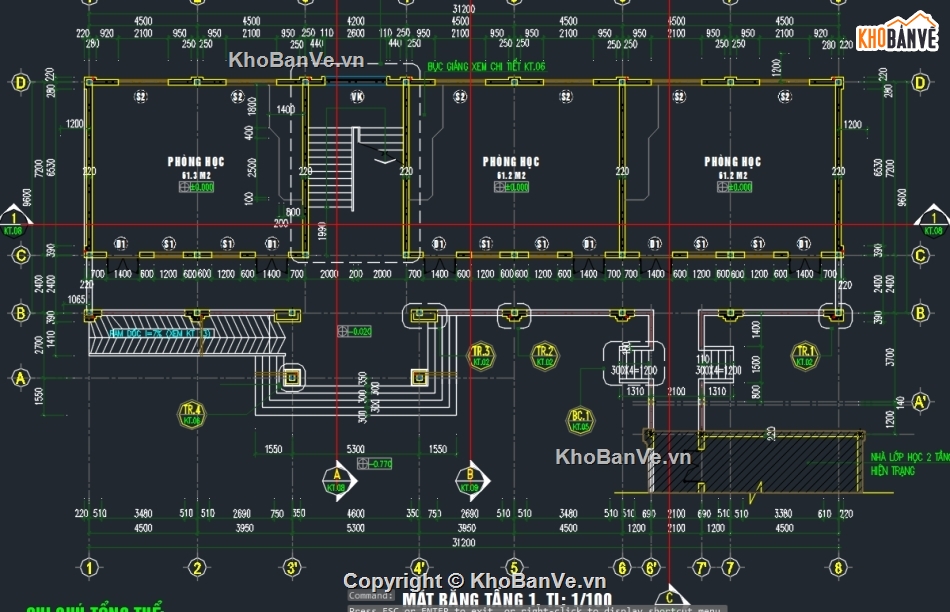Click grid bubble D on the right side
The image size is (950, 612).
(x=920, y=82)
